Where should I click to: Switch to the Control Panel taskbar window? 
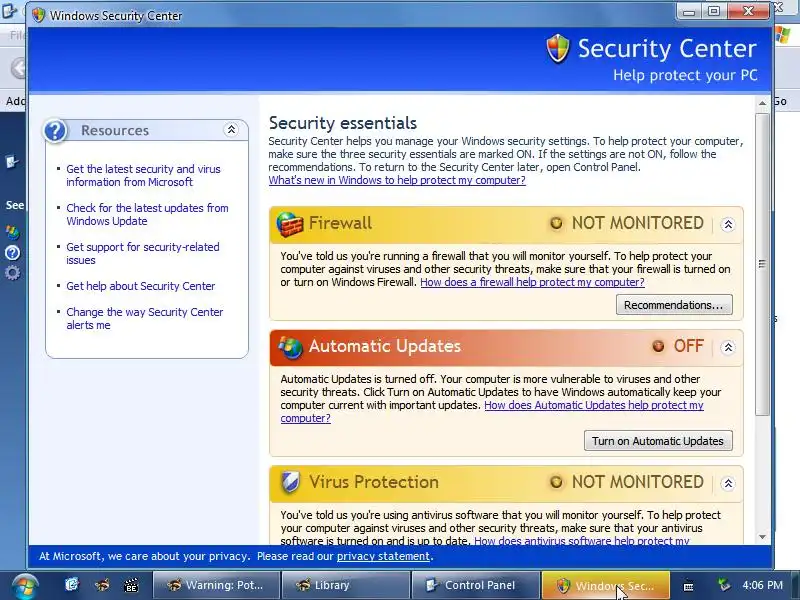(476, 585)
